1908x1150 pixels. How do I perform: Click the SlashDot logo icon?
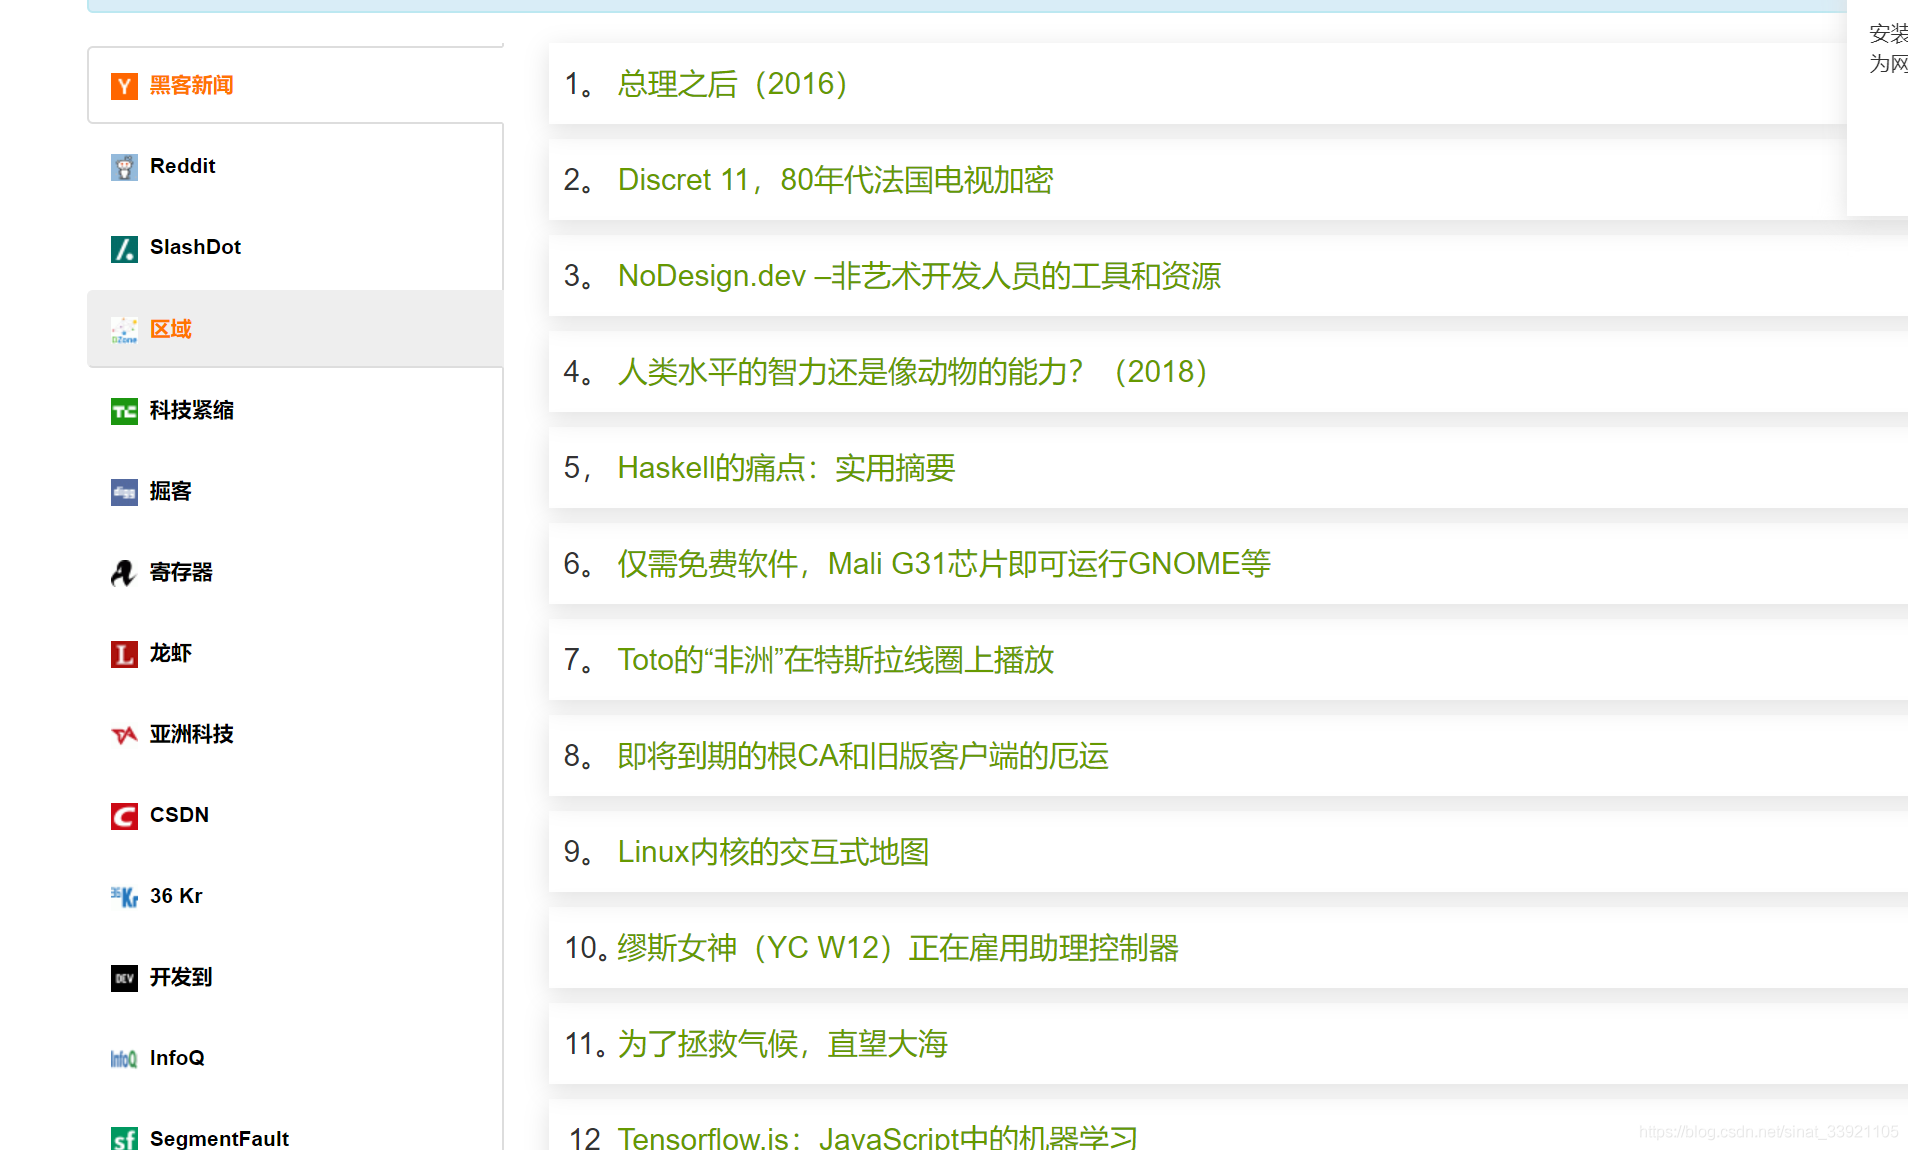[x=124, y=248]
